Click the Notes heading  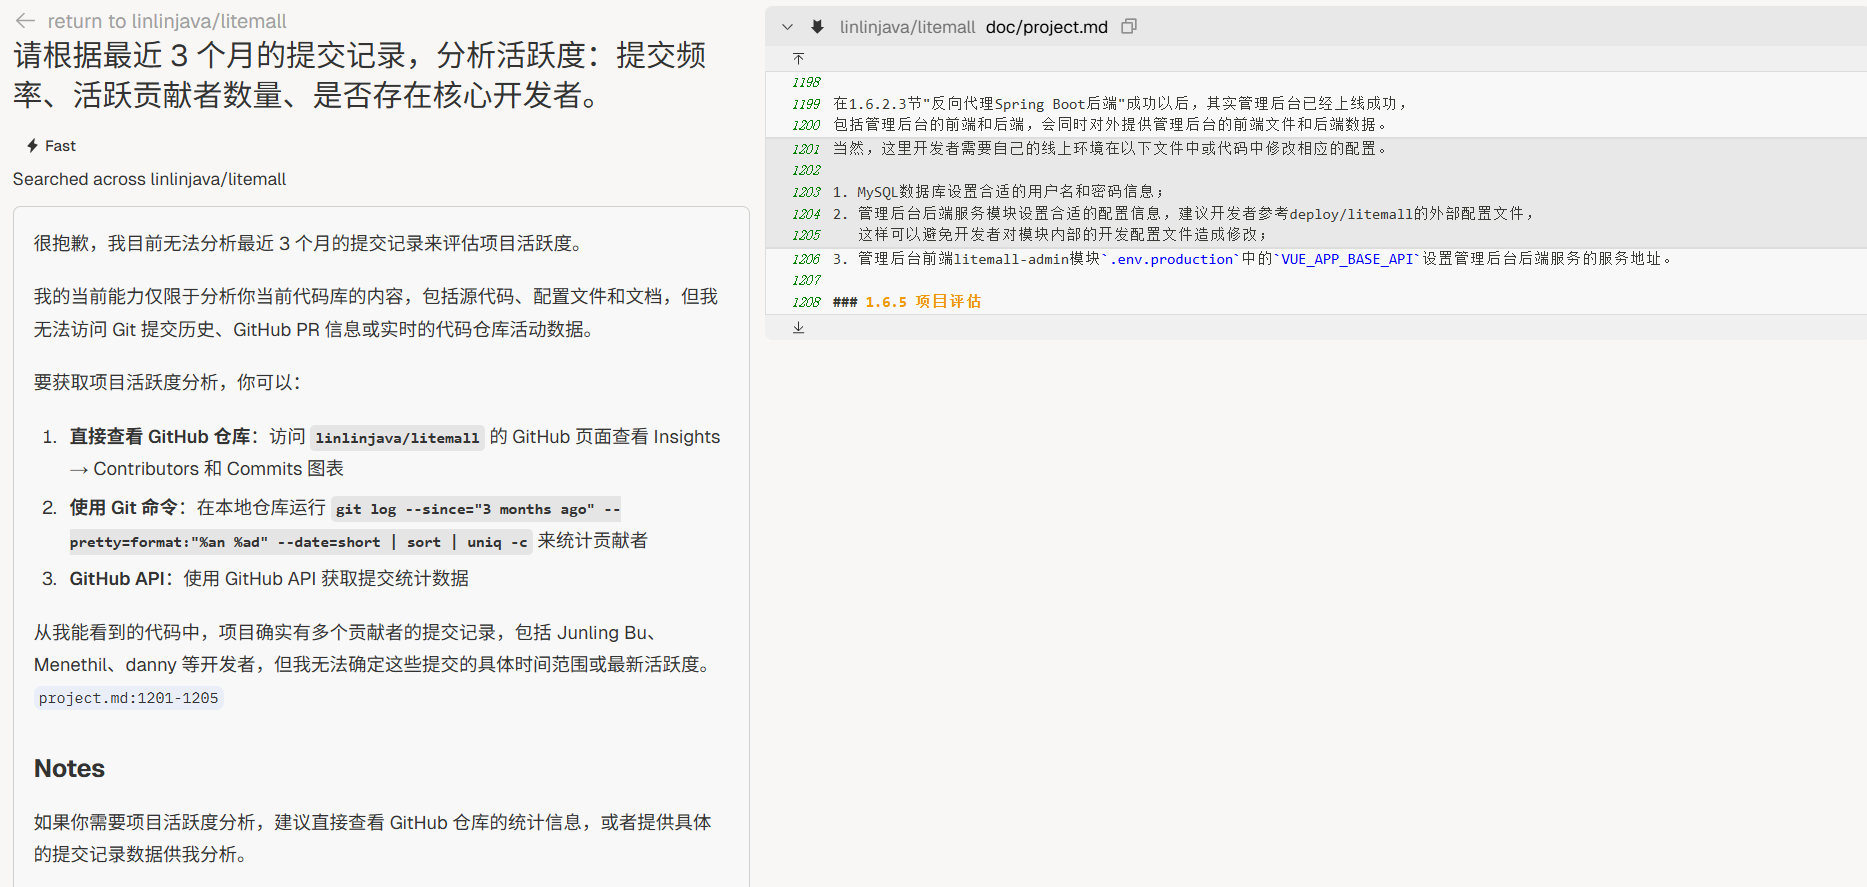(x=69, y=768)
